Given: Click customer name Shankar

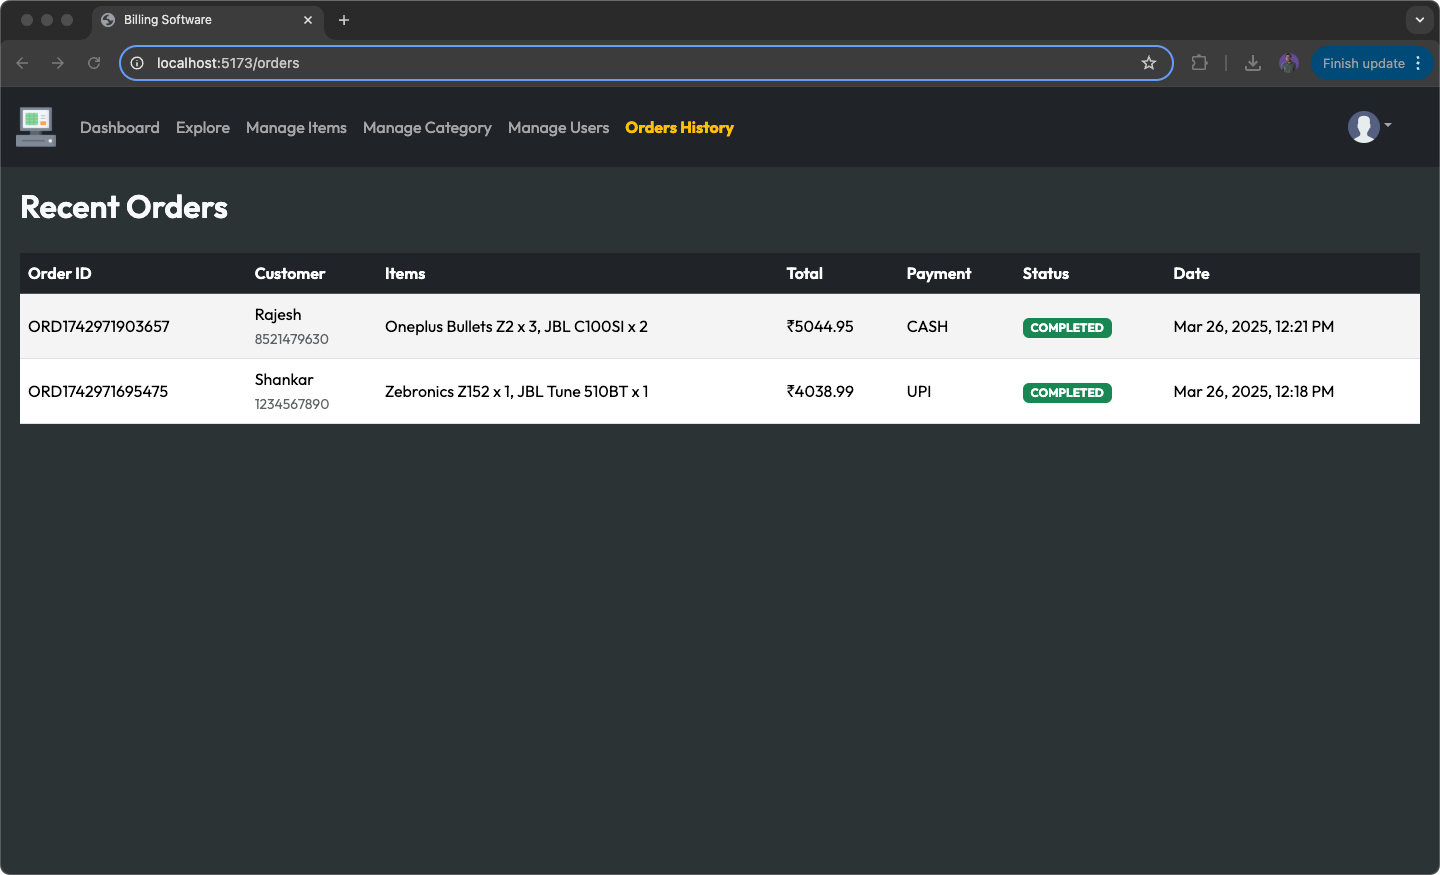Looking at the screenshot, I should [284, 380].
